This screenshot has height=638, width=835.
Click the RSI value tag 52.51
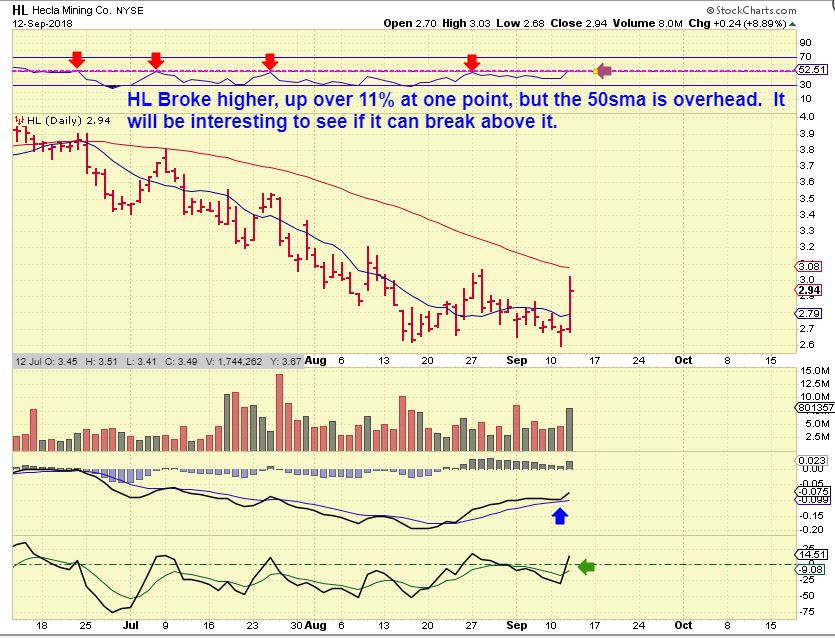tap(812, 70)
